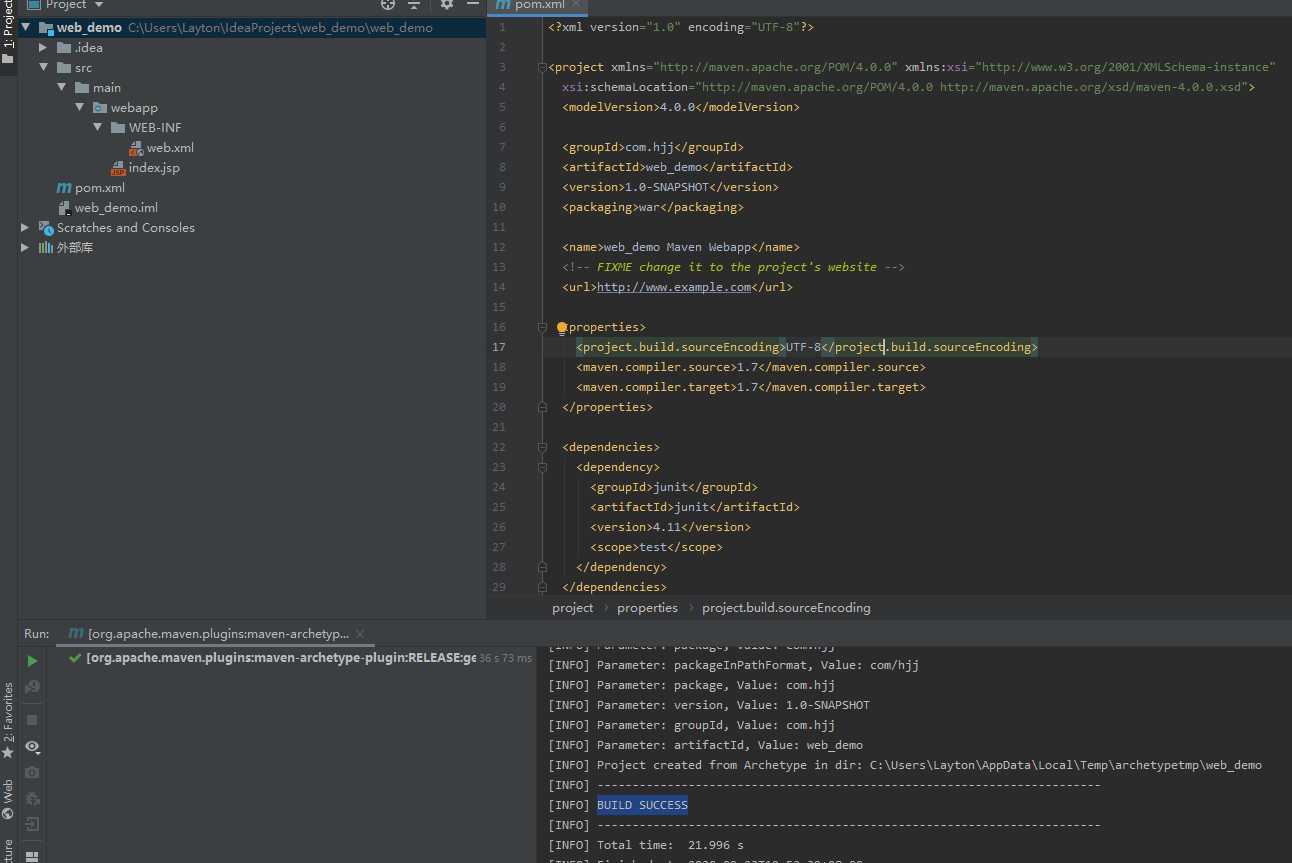Click the web_demo.iml file icon
The height and width of the screenshot is (863, 1292).
64,208
